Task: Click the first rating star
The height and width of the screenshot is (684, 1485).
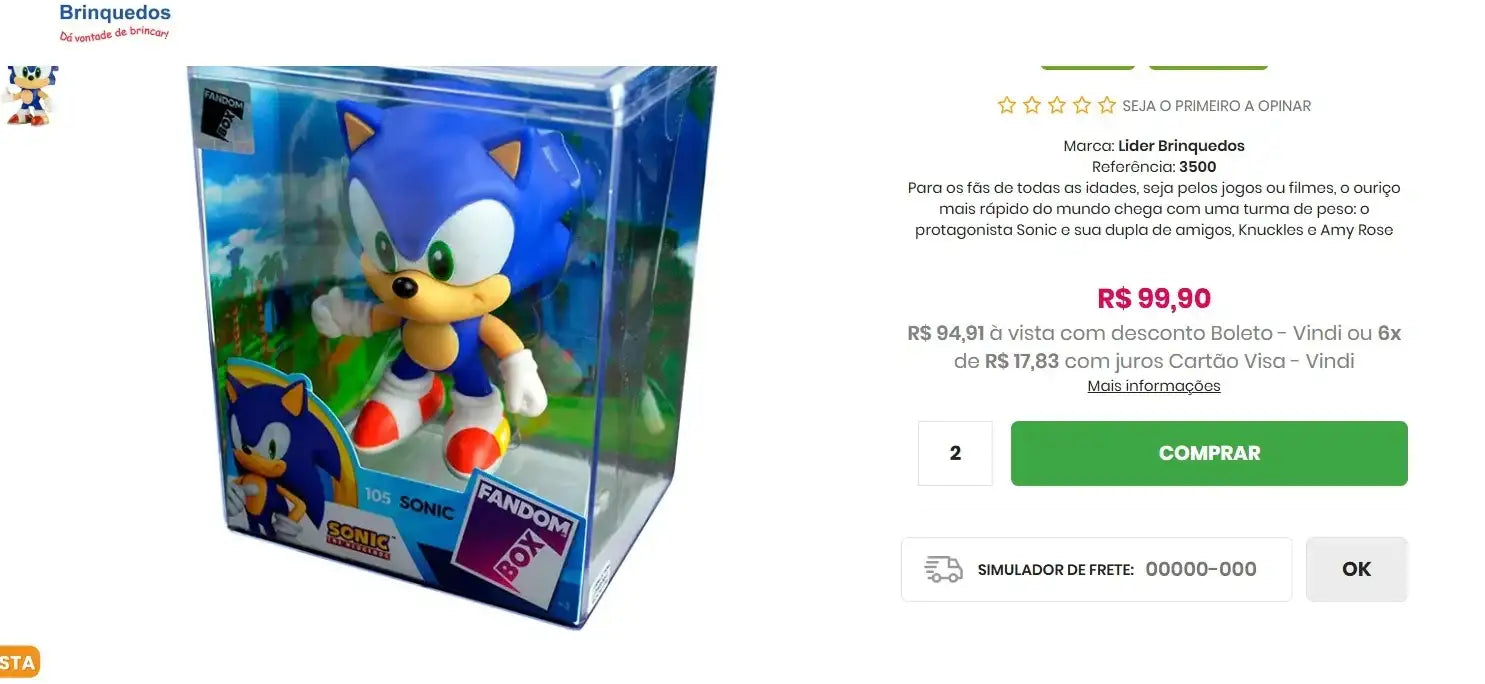Action: pyautogui.click(x=1006, y=105)
